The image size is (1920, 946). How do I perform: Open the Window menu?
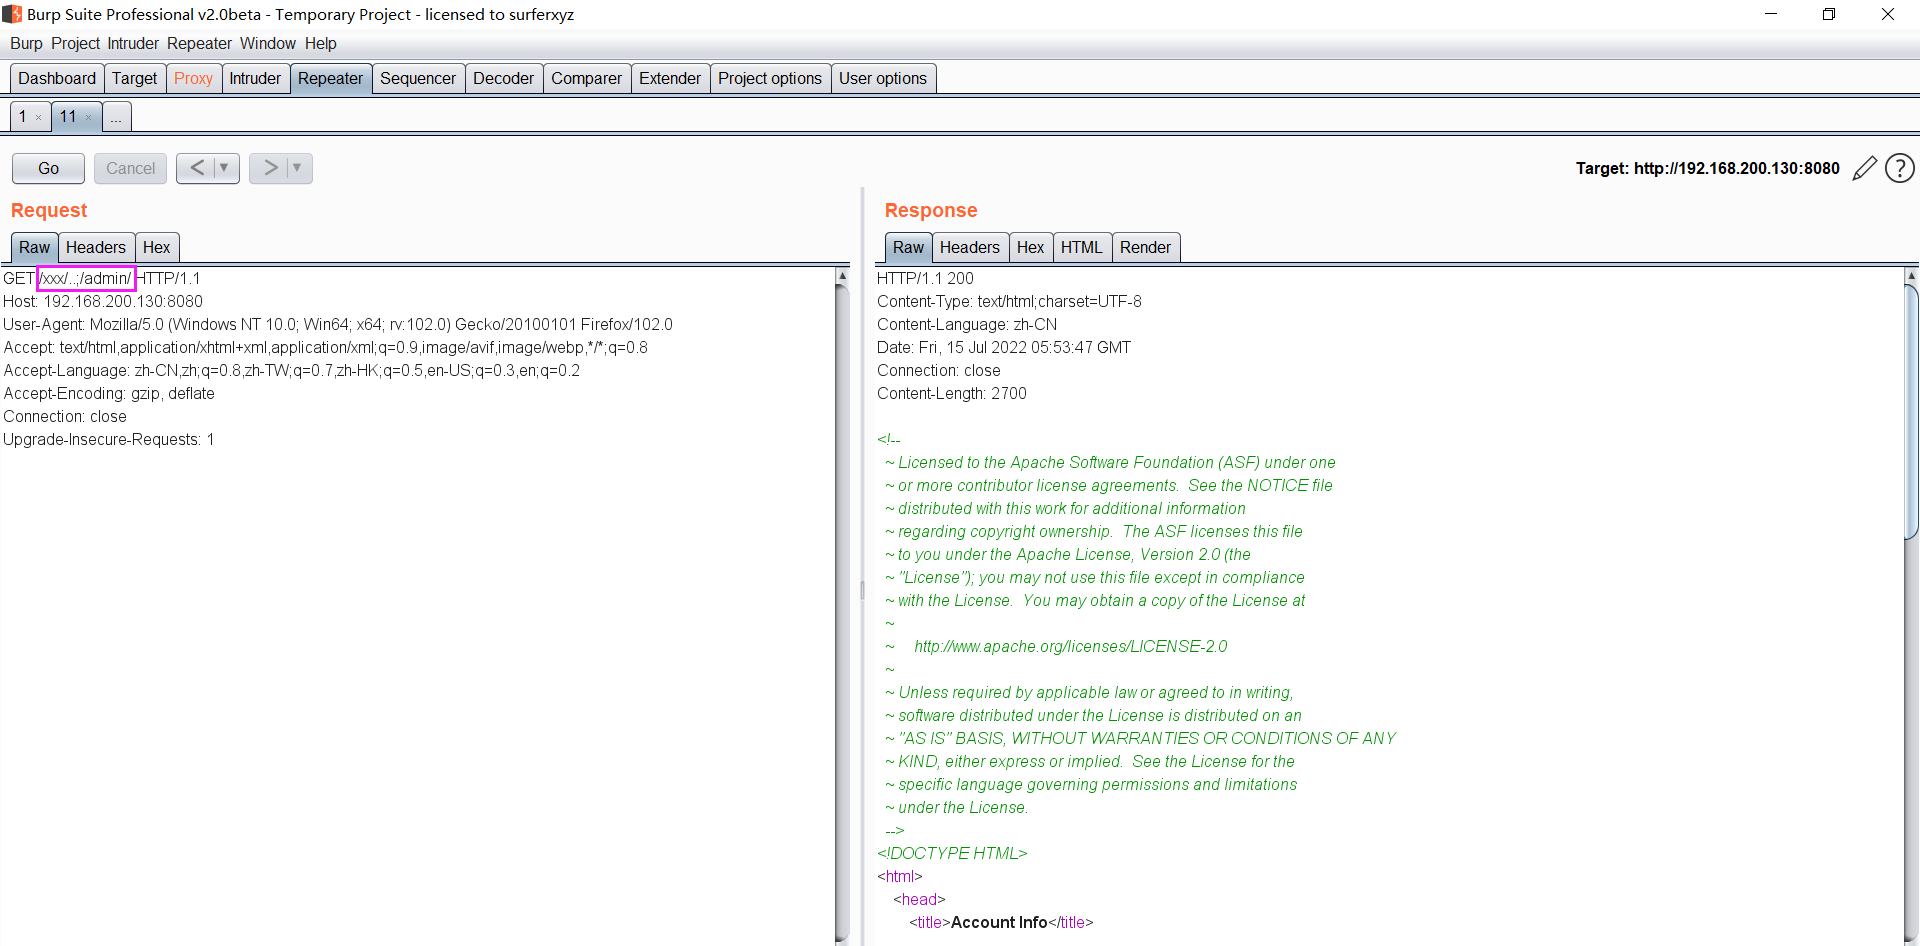(x=267, y=43)
